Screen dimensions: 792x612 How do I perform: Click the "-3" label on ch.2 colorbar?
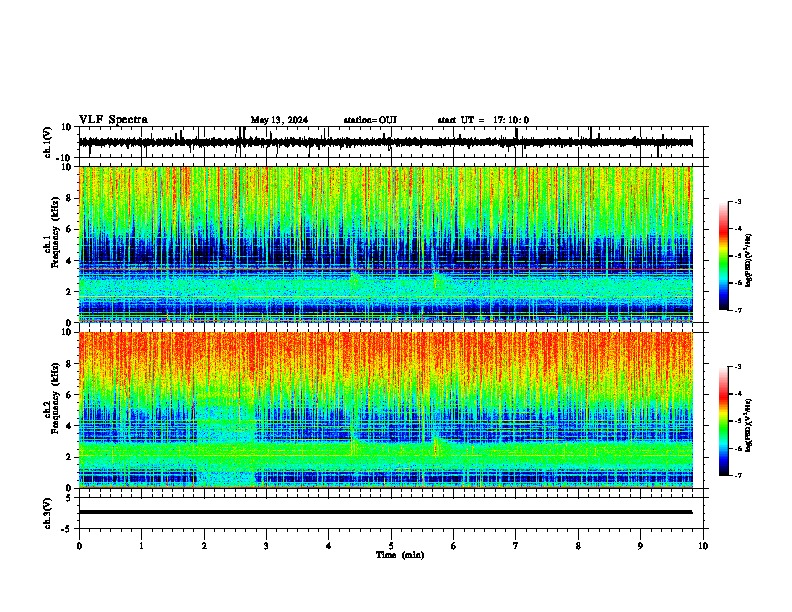click(737, 367)
